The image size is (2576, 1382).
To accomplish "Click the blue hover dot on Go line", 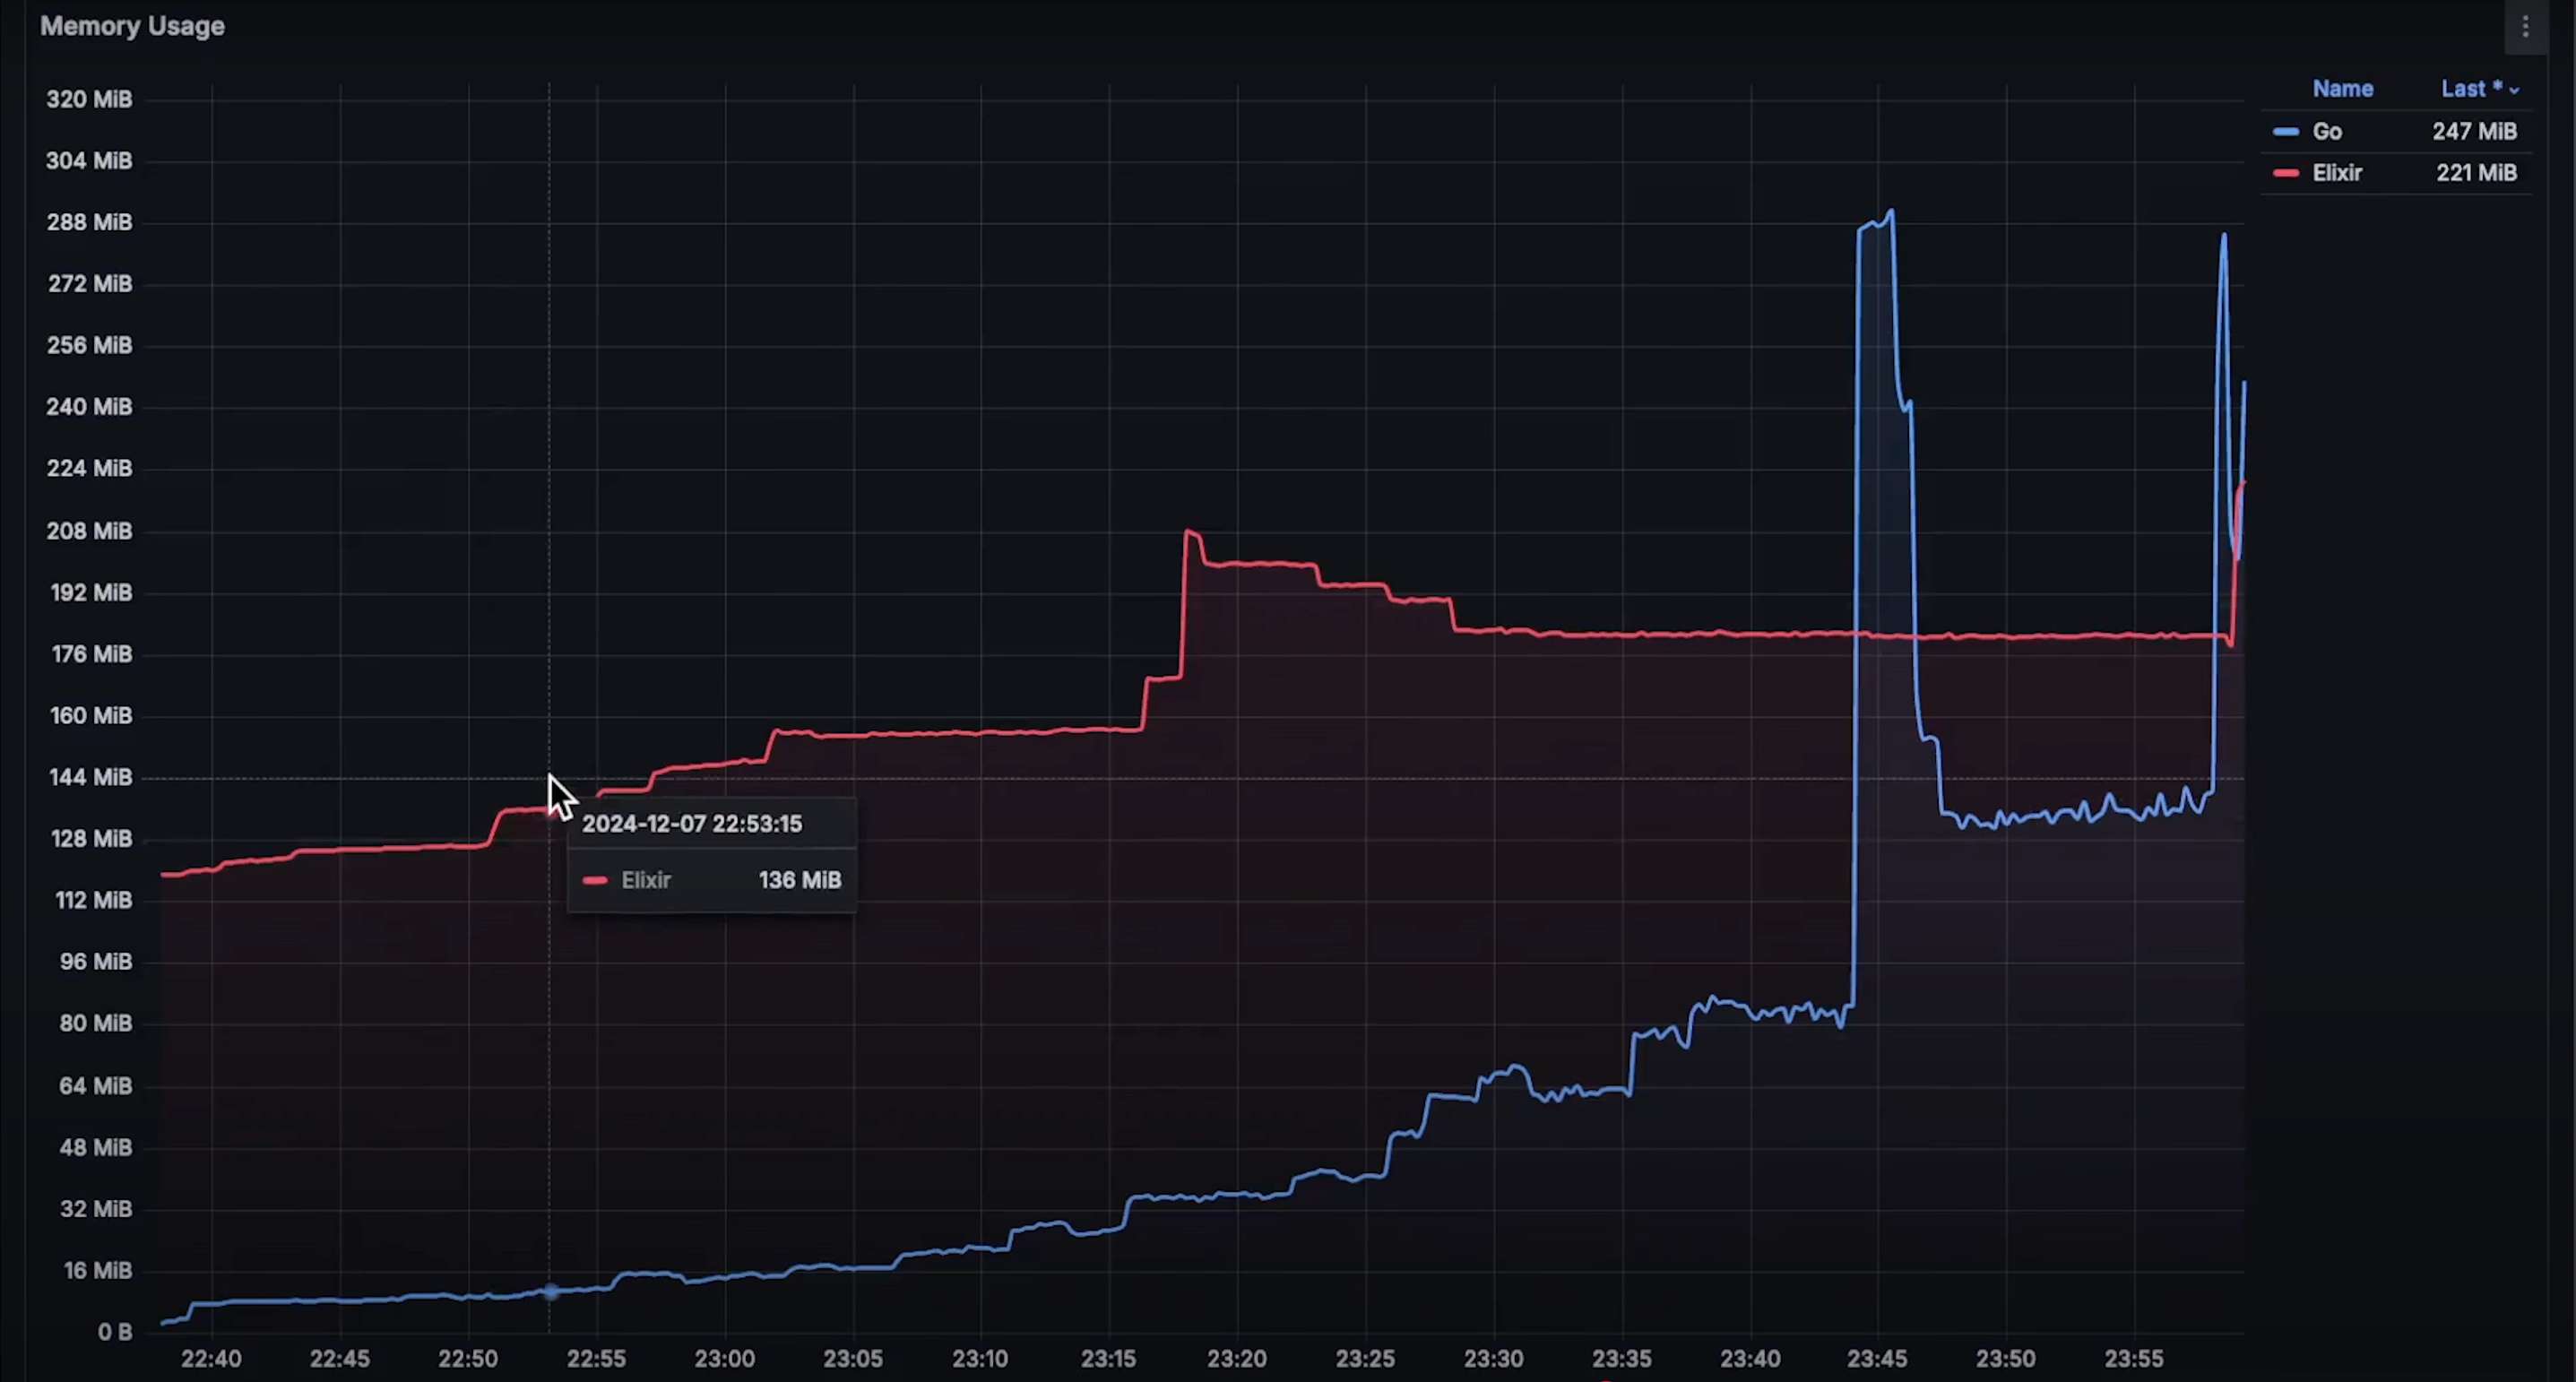I will [x=550, y=1291].
